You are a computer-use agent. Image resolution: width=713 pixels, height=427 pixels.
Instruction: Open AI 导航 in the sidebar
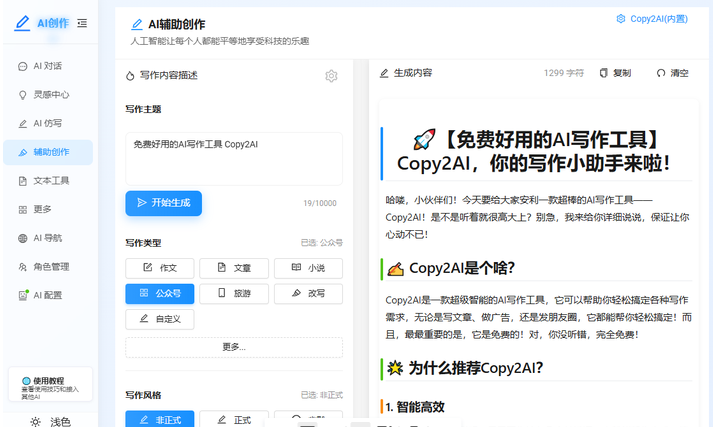(x=48, y=238)
